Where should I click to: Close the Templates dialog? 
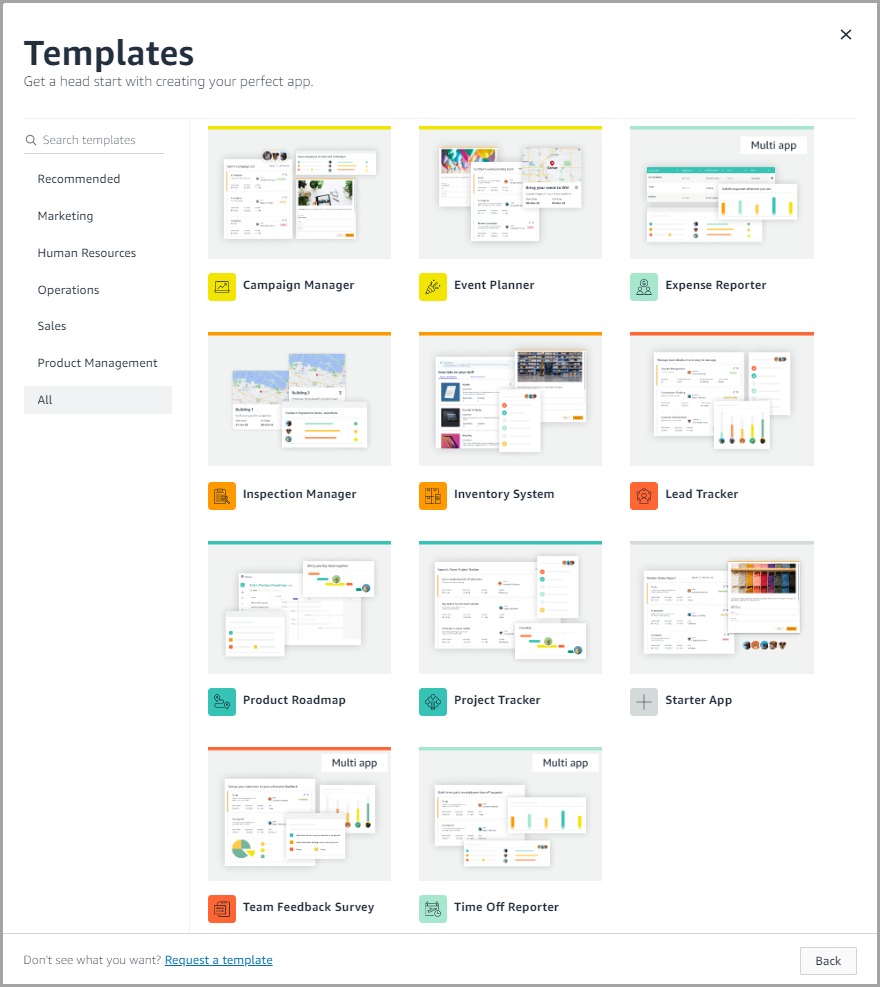click(x=846, y=35)
